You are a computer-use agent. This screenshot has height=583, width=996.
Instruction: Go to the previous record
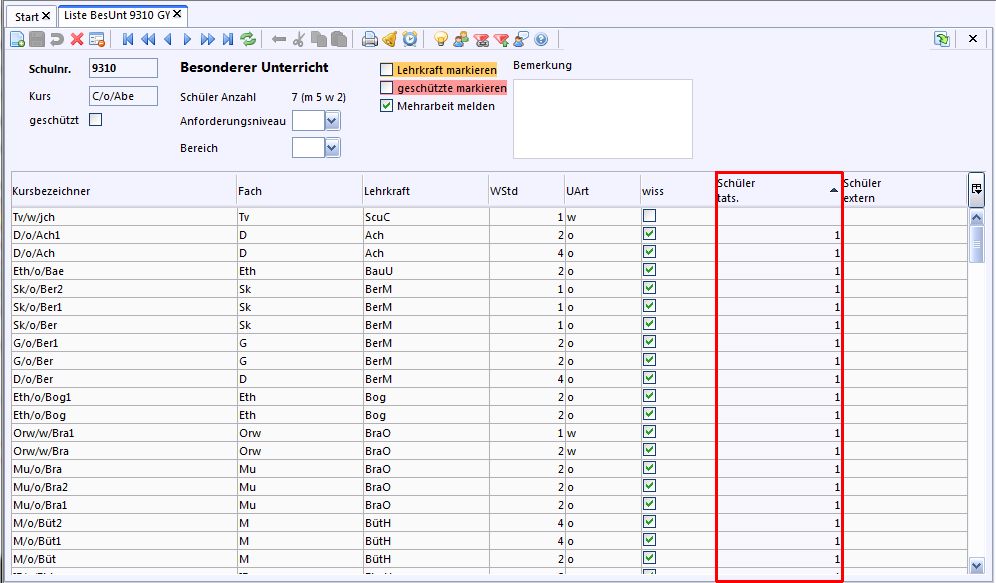pos(168,39)
